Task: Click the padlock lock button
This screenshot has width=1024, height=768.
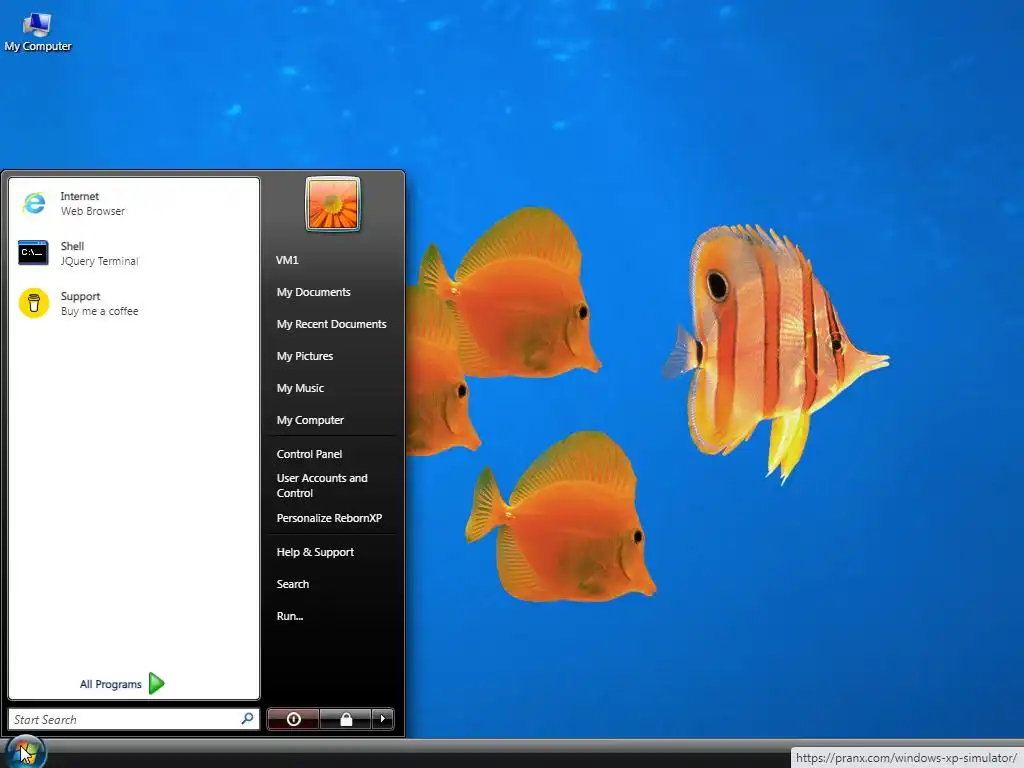Action: click(346, 719)
